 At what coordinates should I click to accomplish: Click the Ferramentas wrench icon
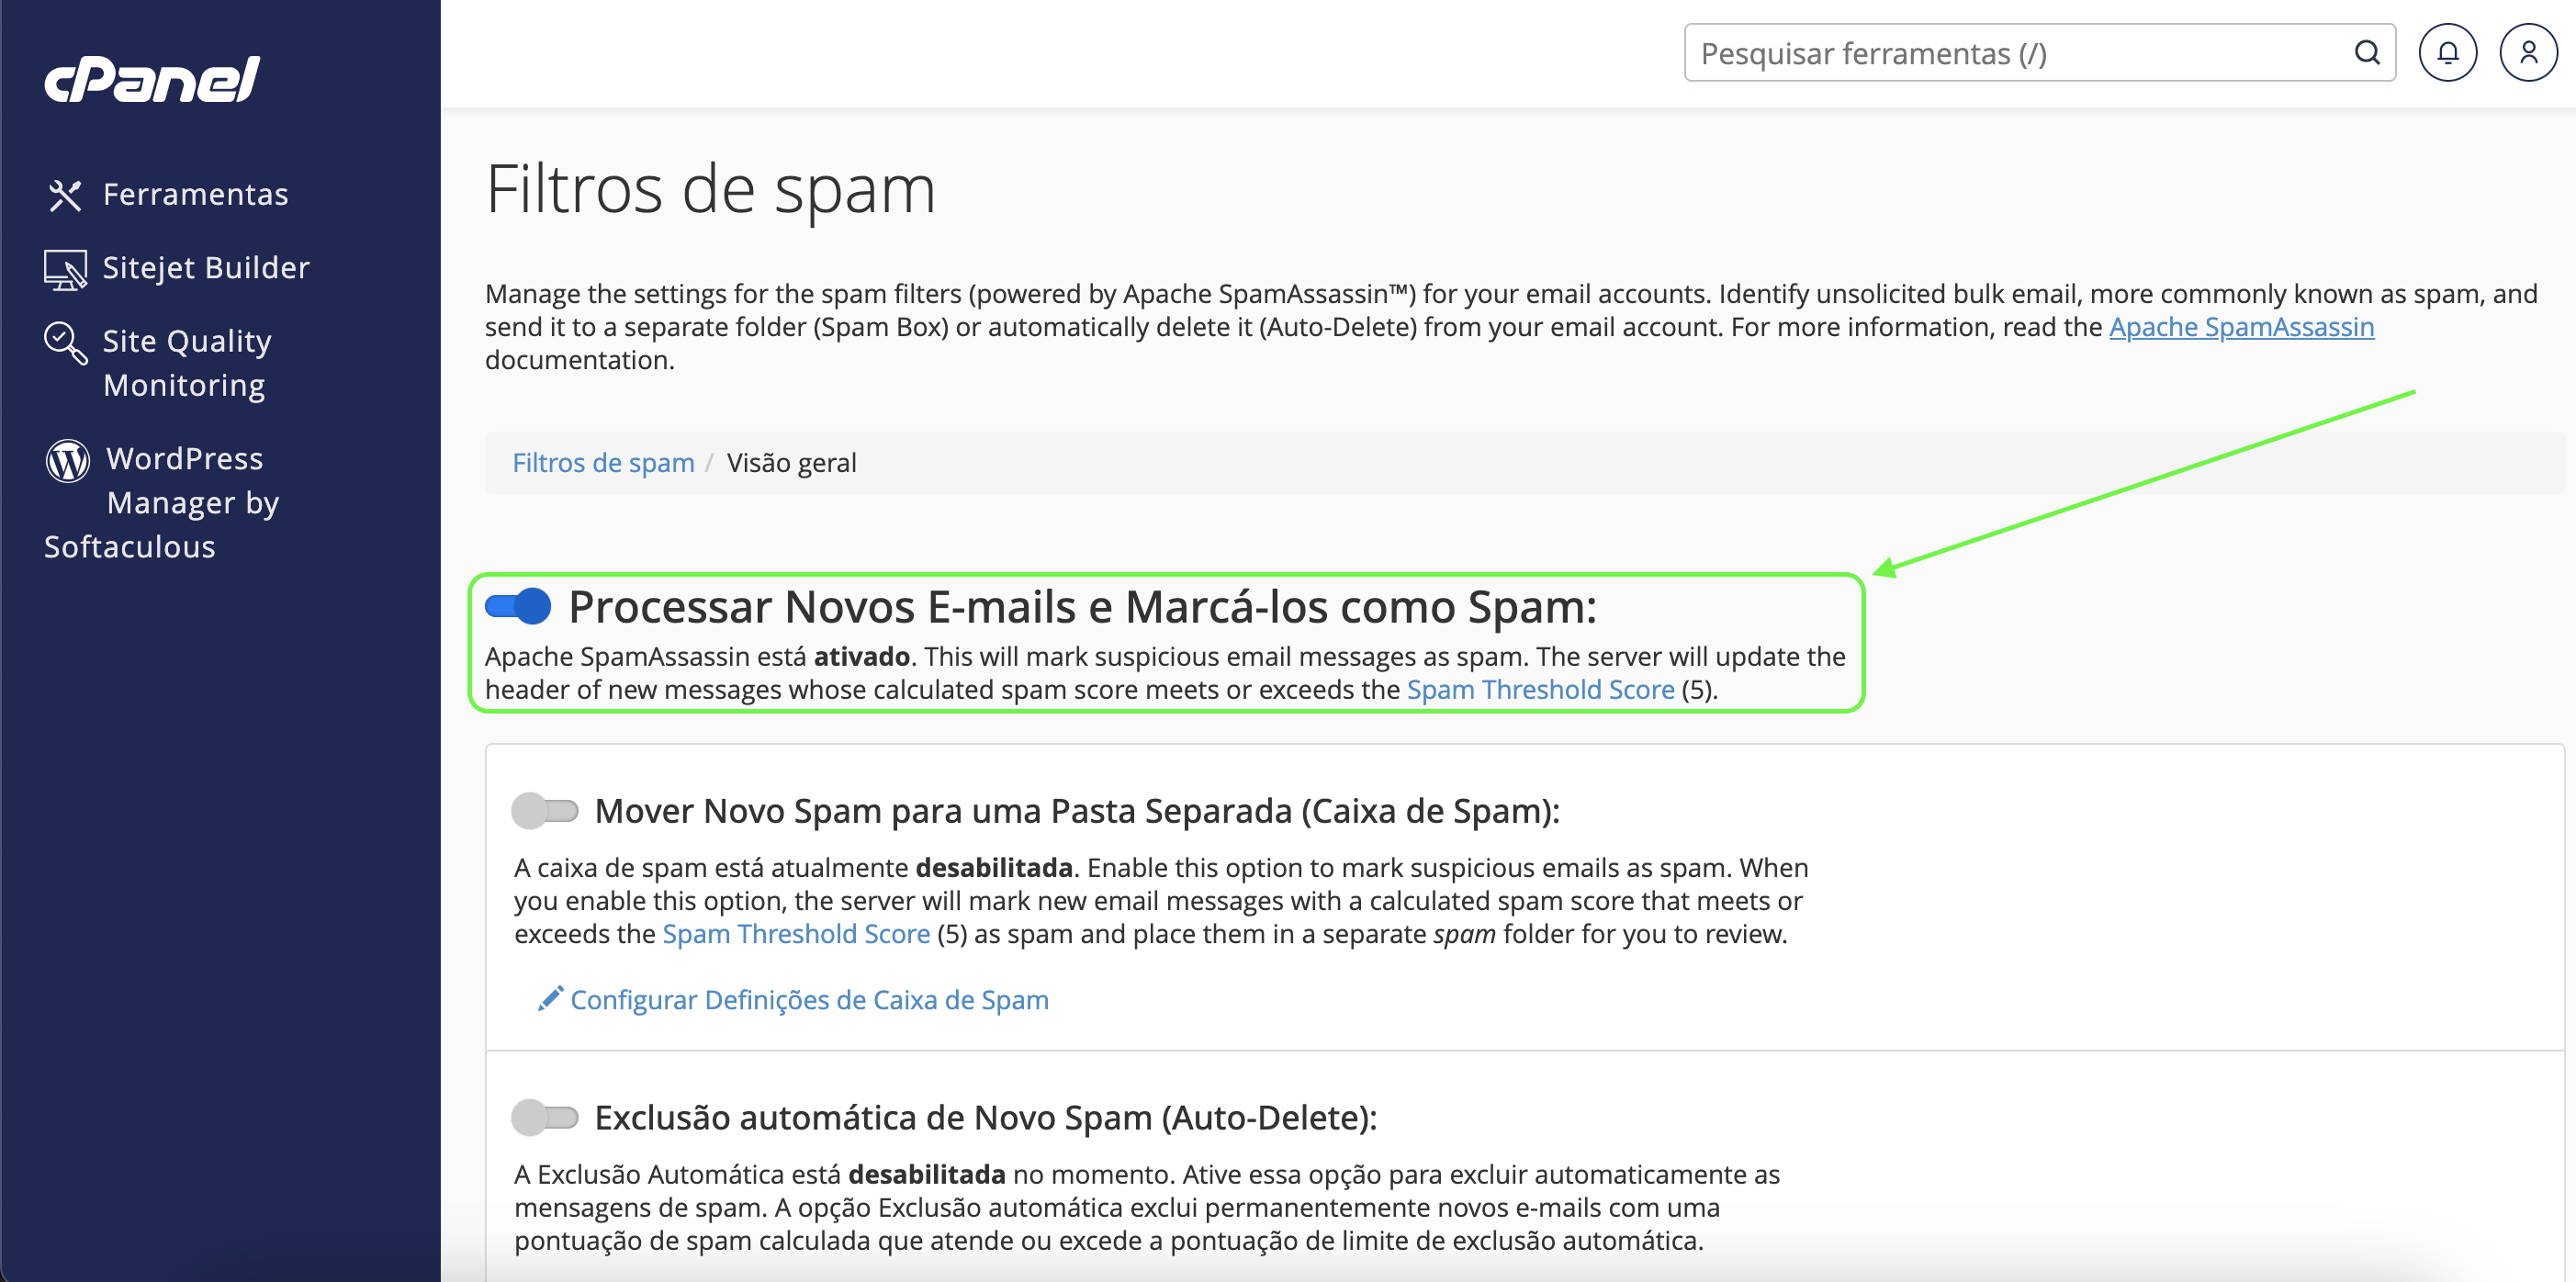click(x=65, y=195)
